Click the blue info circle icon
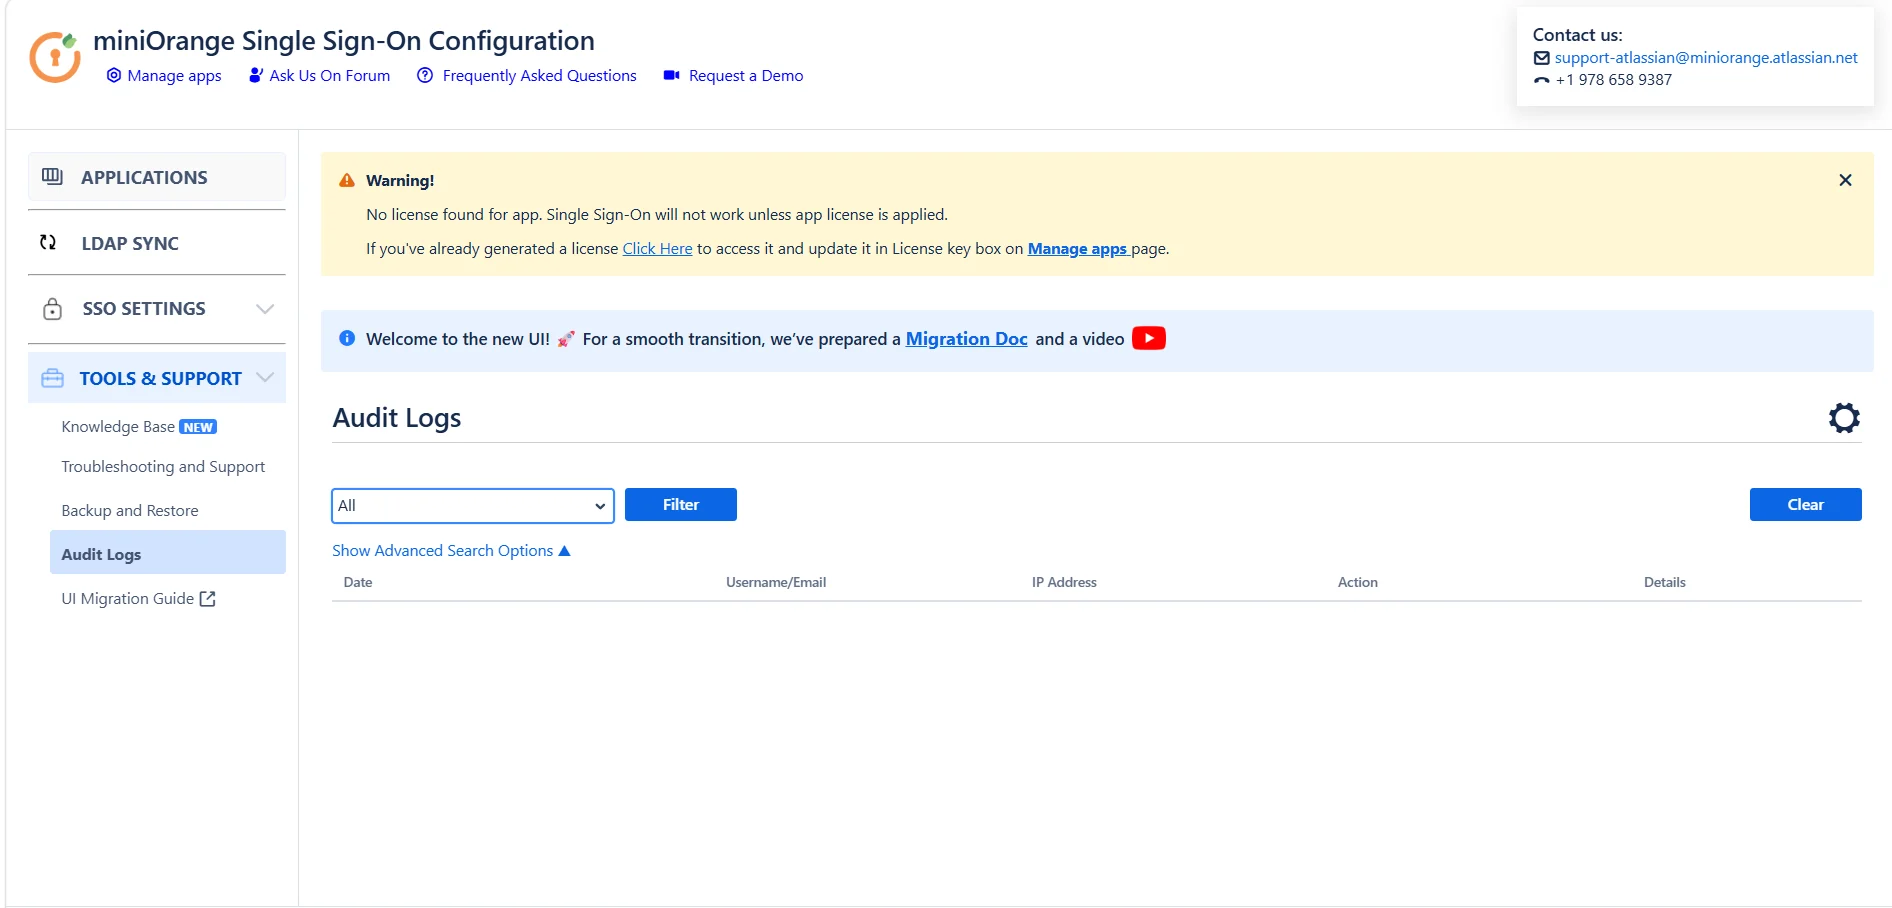This screenshot has height=908, width=1892. (x=347, y=338)
